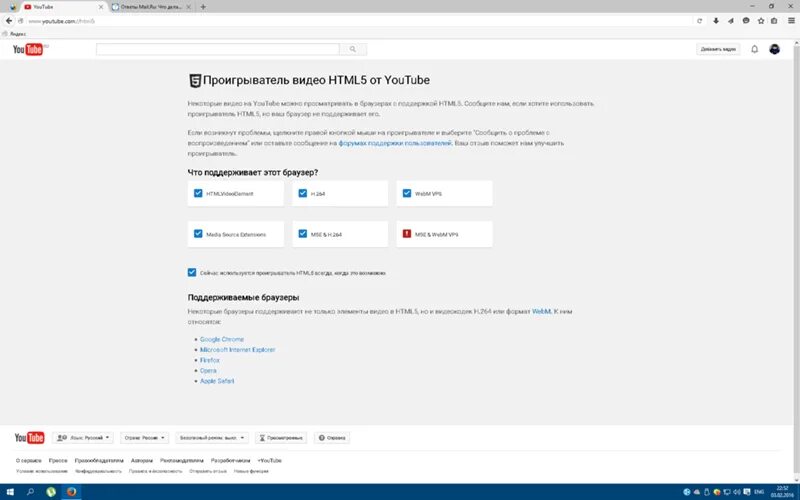Open the форумах поддержки пользователей link

[x=395, y=143]
